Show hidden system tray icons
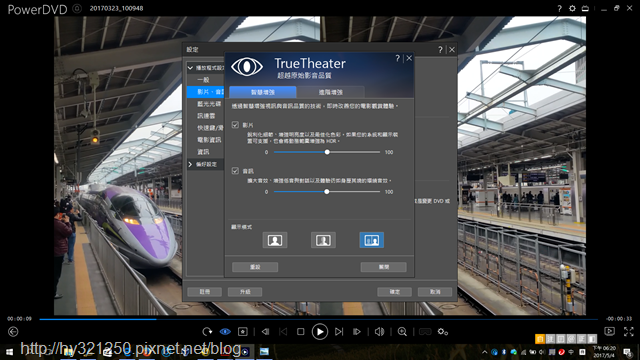The width and height of the screenshot is (640, 360). coord(484,352)
